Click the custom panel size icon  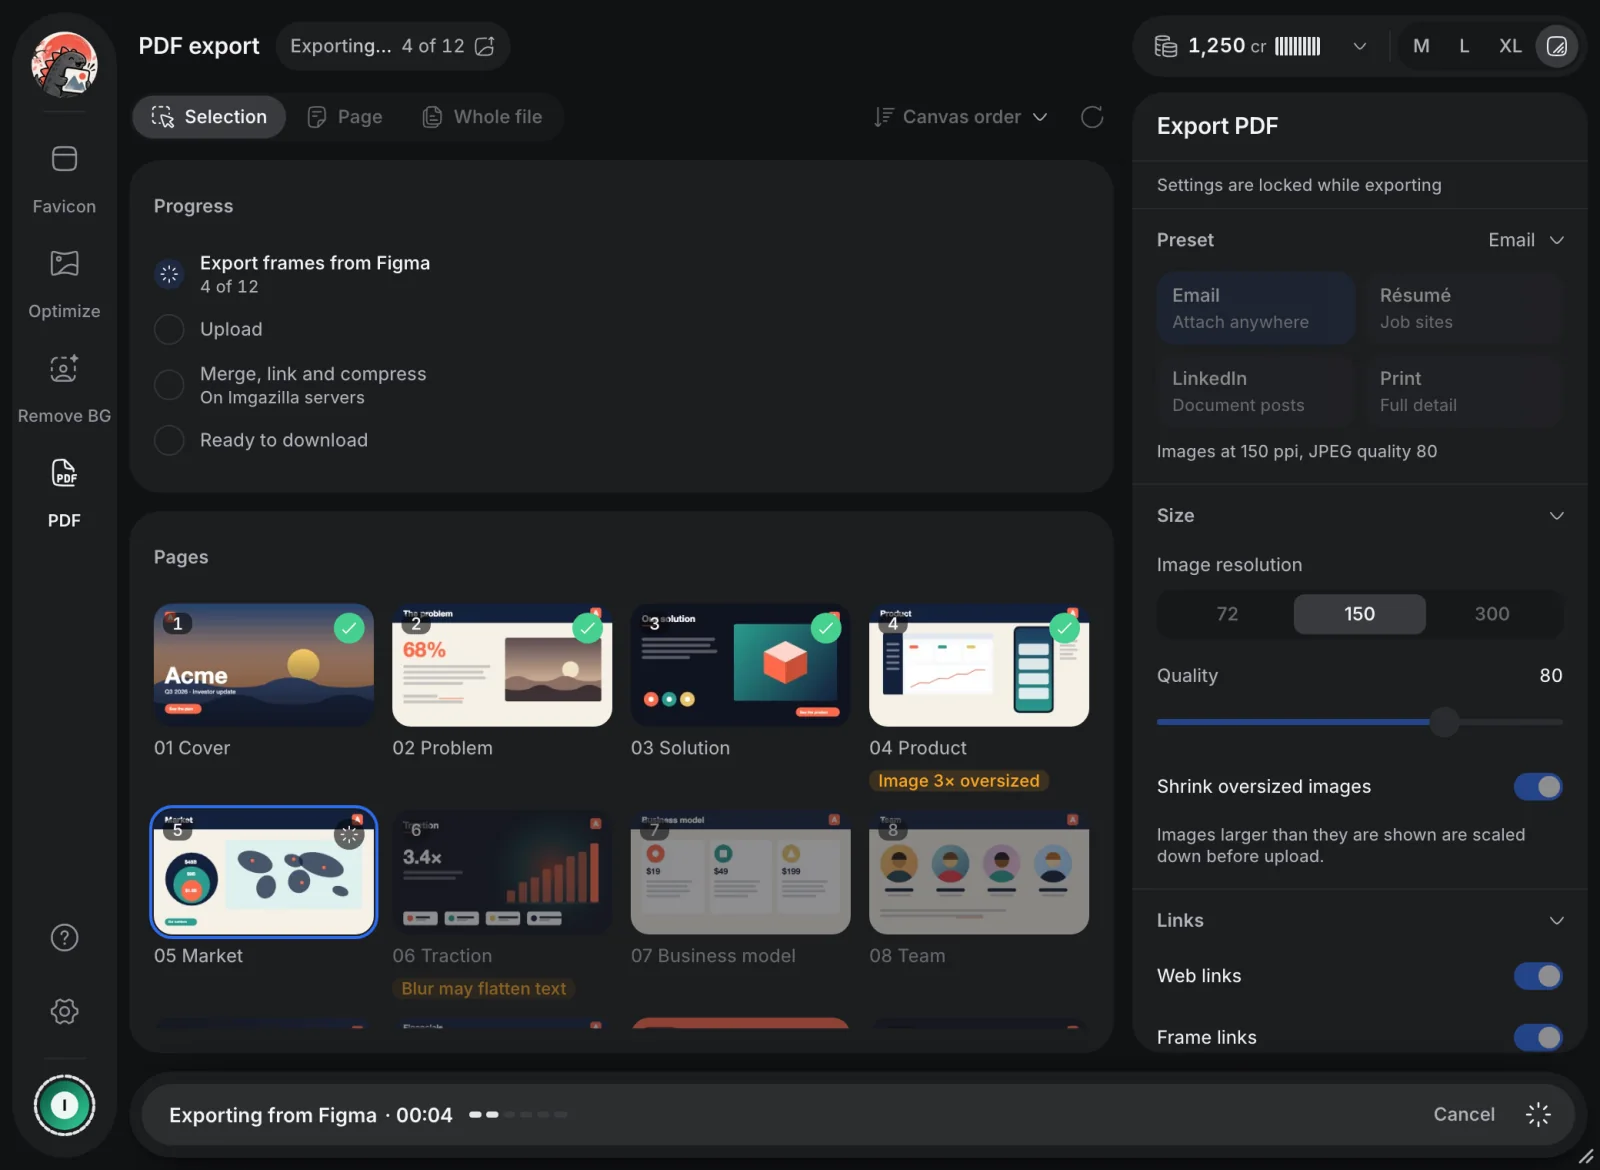click(1557, 46)
